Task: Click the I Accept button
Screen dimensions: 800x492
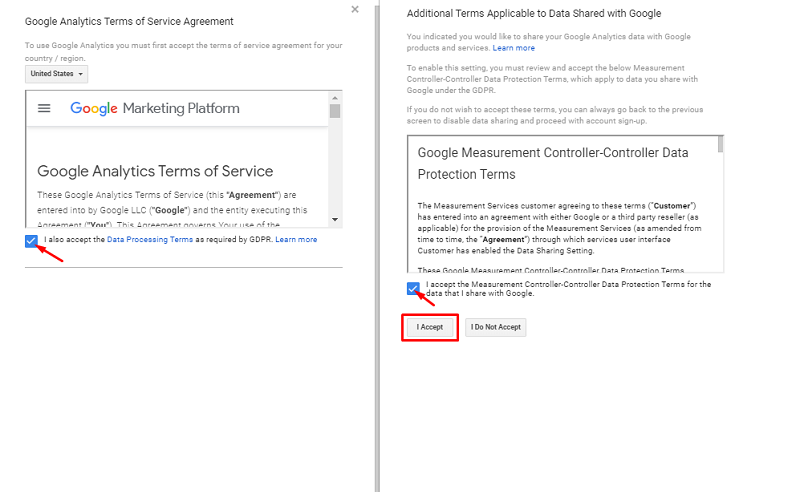Action: click(430, 327)
